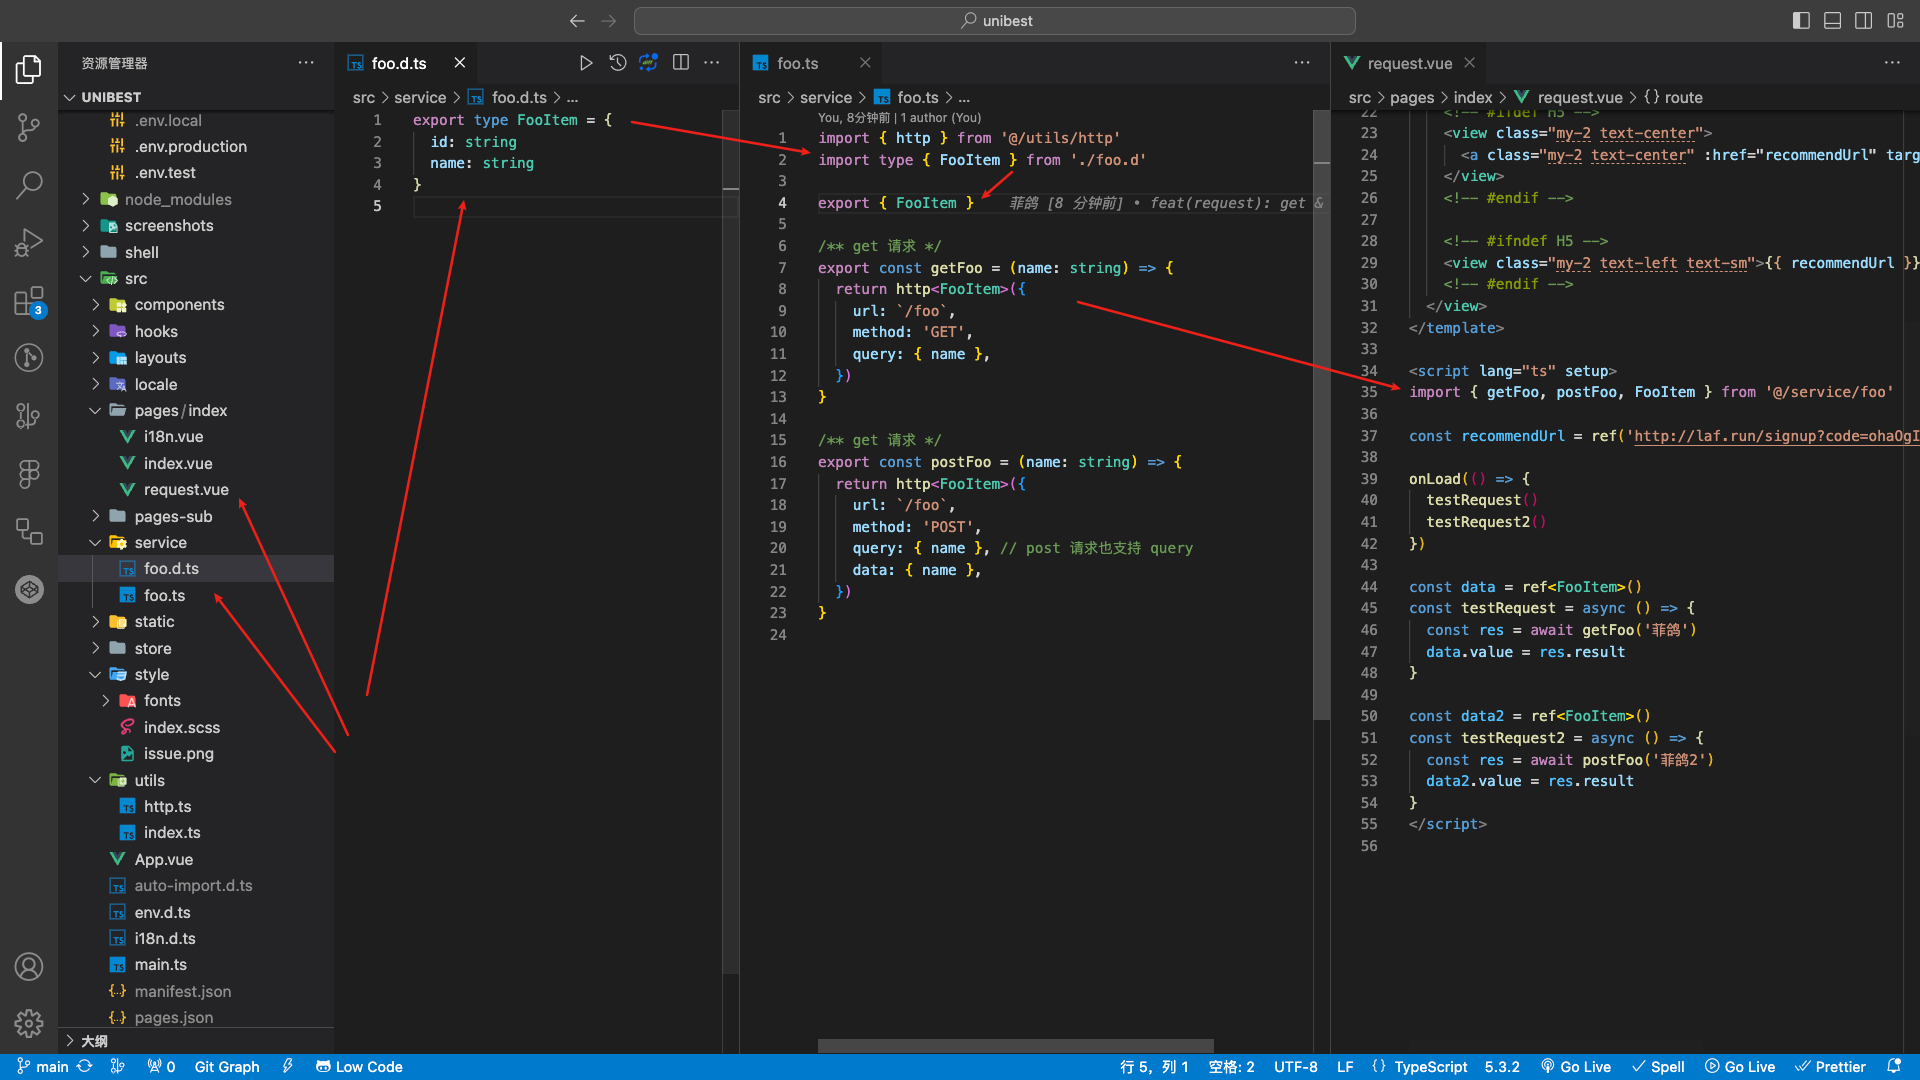This screenshot has height=1080, width=1920.
Task: Split the foo.d.ts editor right
Action: point(681,63)
